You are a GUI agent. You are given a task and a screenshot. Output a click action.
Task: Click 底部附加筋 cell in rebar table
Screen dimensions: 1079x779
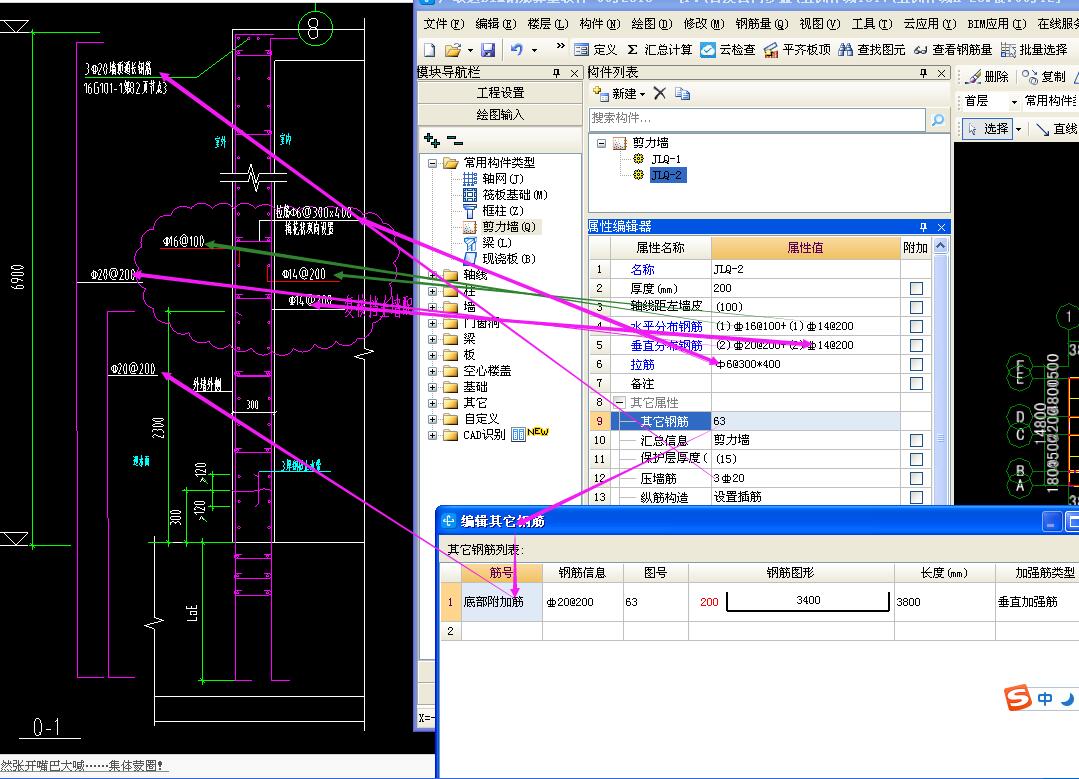pos(501,602)
